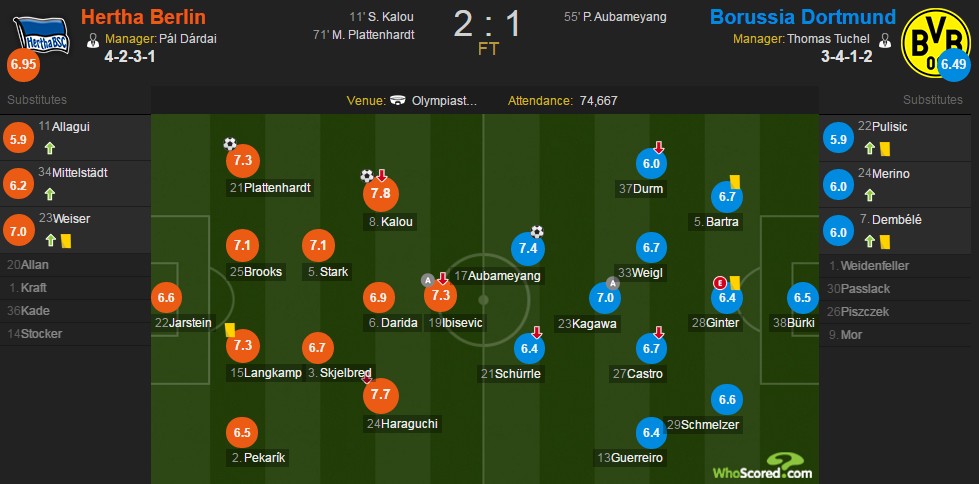Click the red E icon on Ginter
Viewport: 979px width, 484px height.
click(719, 283)
